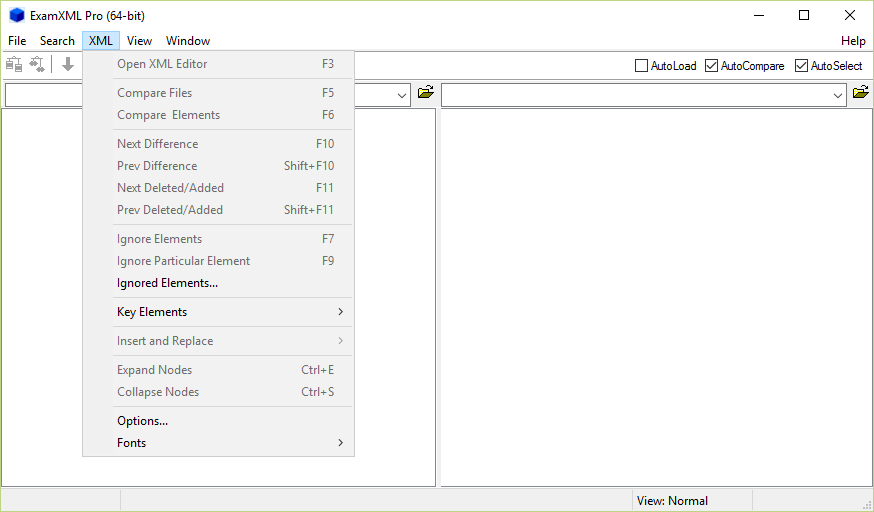Select Compare Elements menu item
This screenshot has width=874, height=512.
click(218, 115)
